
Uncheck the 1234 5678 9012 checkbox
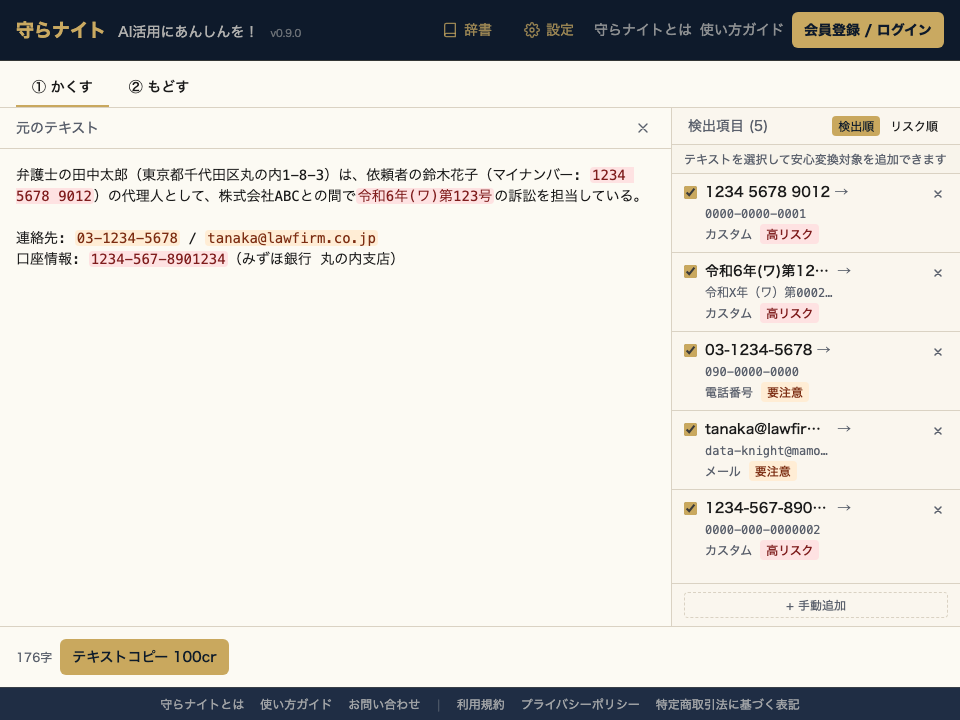tap(691, 192)
